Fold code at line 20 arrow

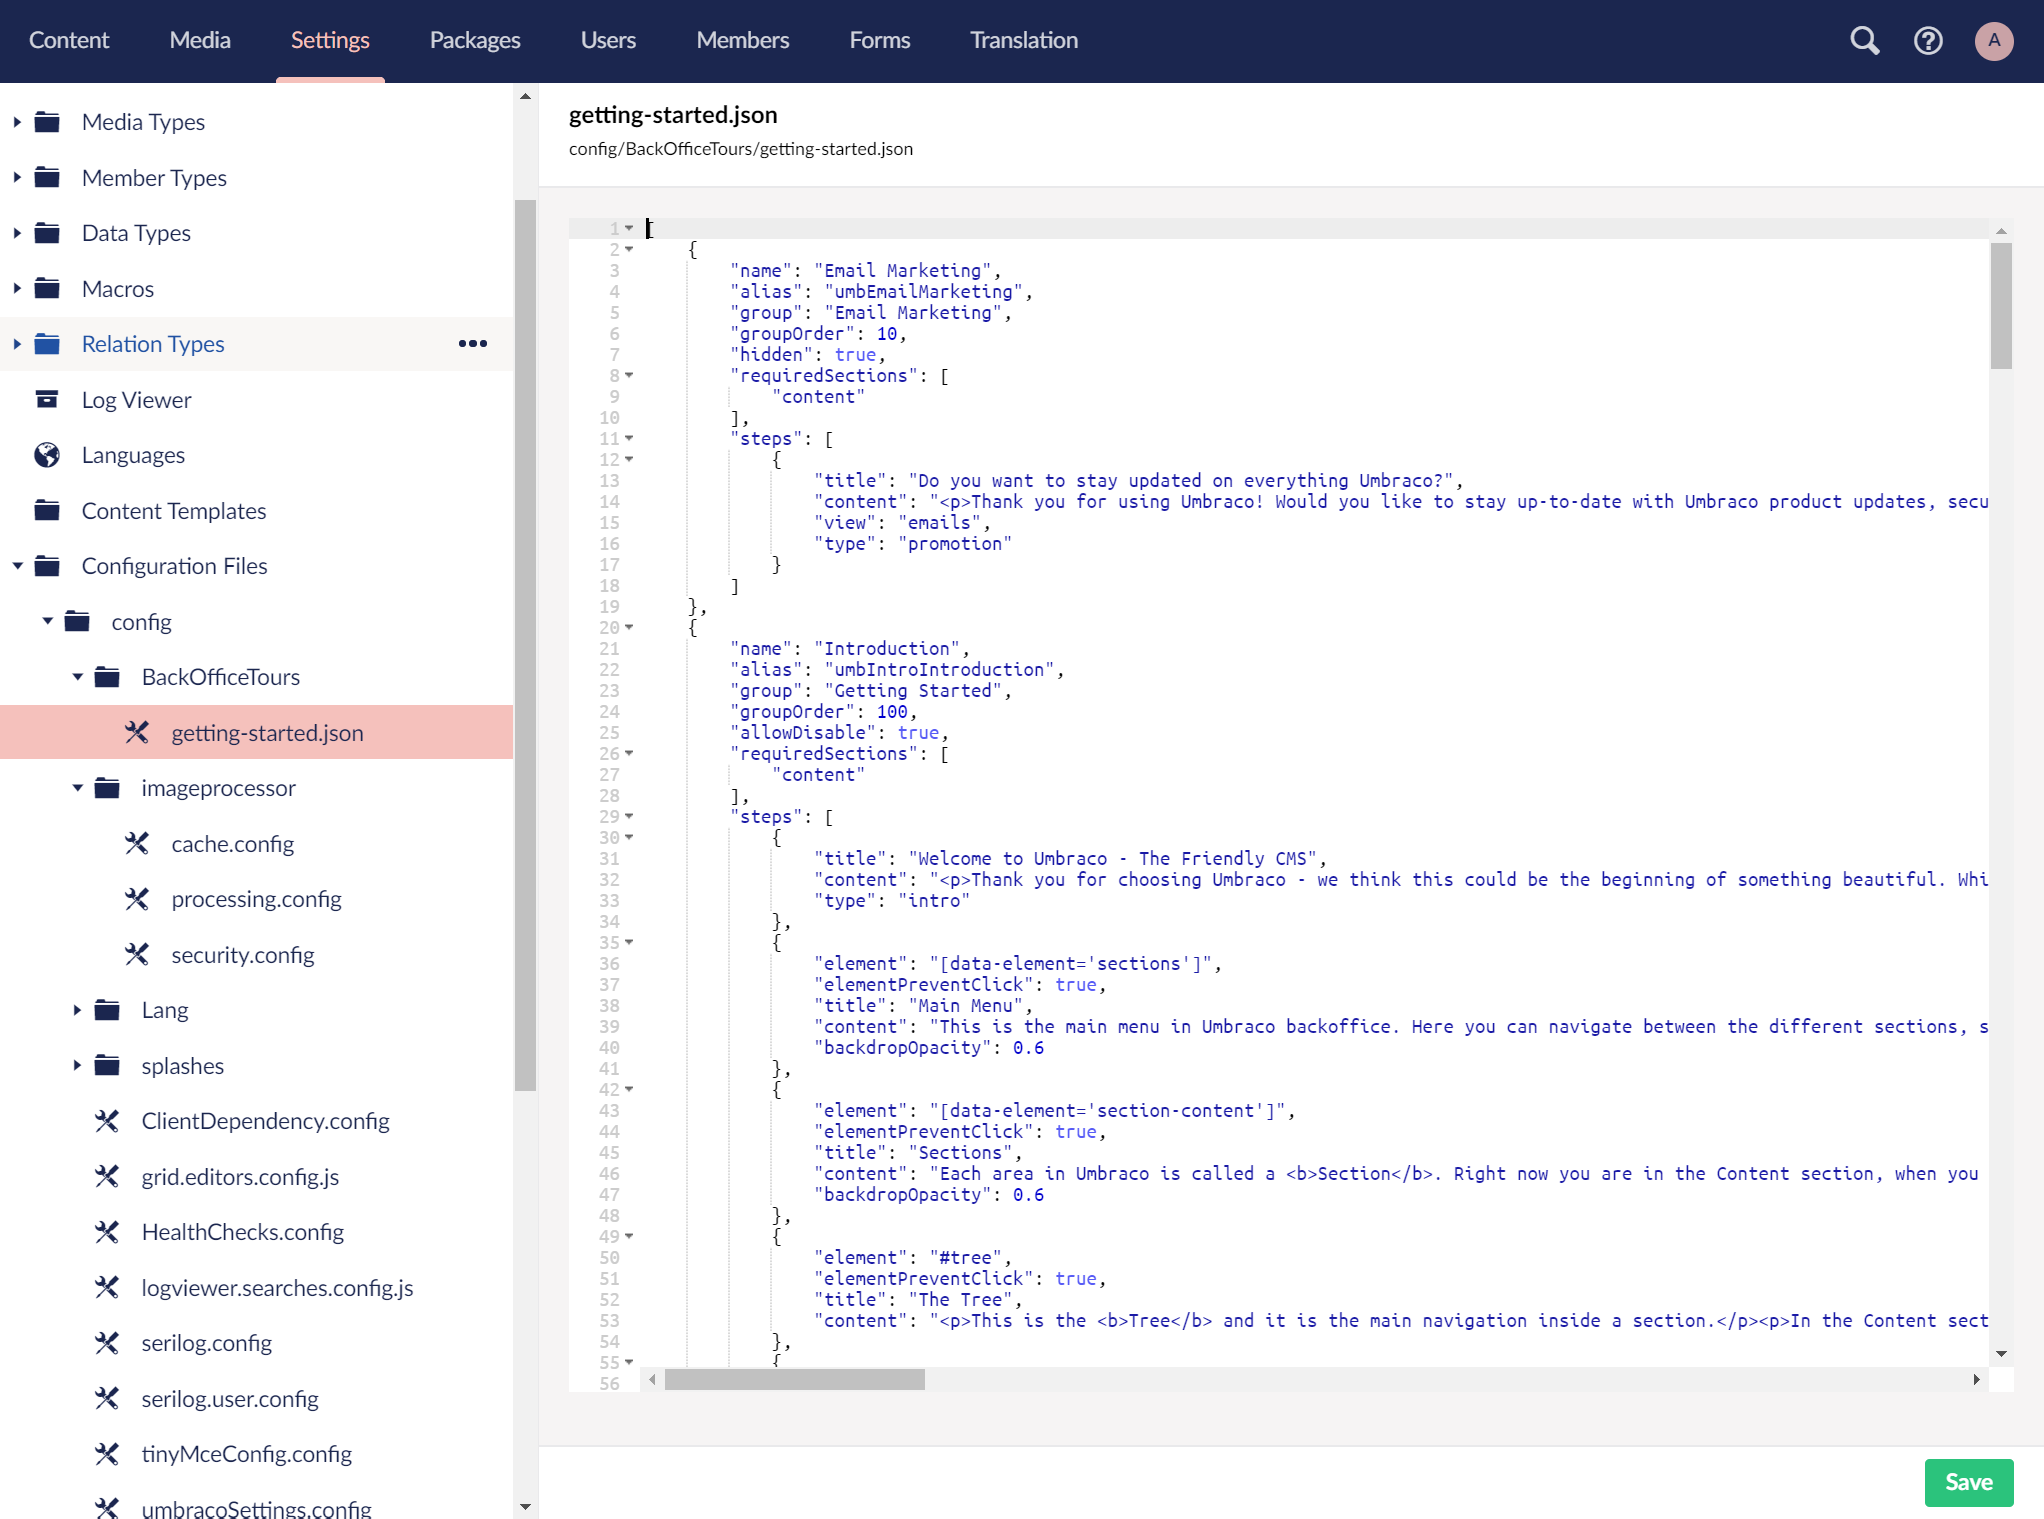click(x=629, y=628)
